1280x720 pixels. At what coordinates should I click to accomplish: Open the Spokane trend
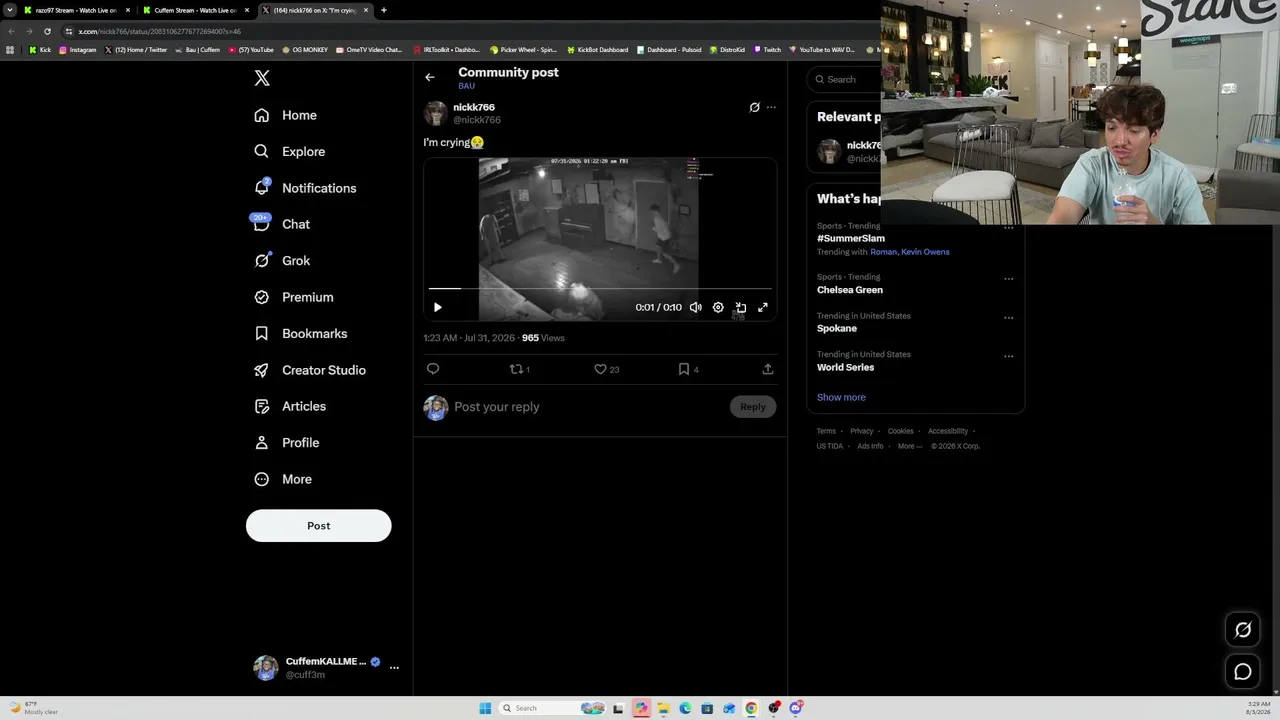[837, 329]
